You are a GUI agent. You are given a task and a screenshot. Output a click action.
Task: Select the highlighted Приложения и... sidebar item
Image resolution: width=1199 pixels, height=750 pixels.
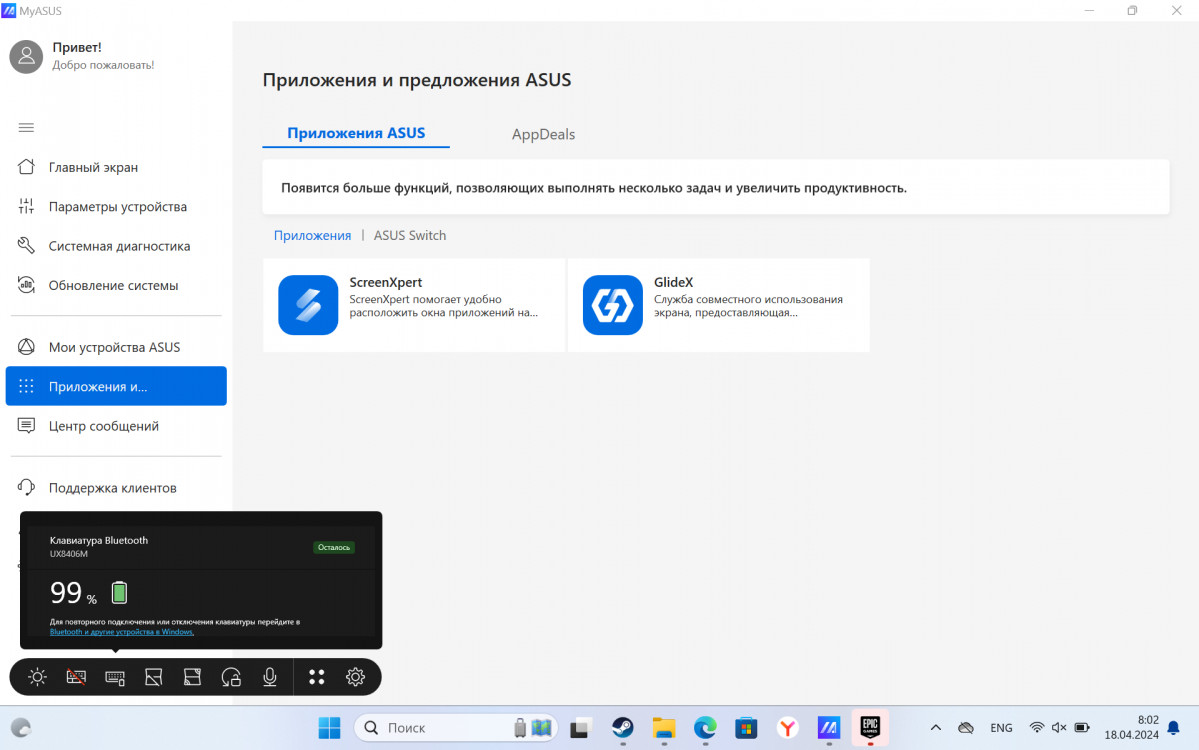116,386
